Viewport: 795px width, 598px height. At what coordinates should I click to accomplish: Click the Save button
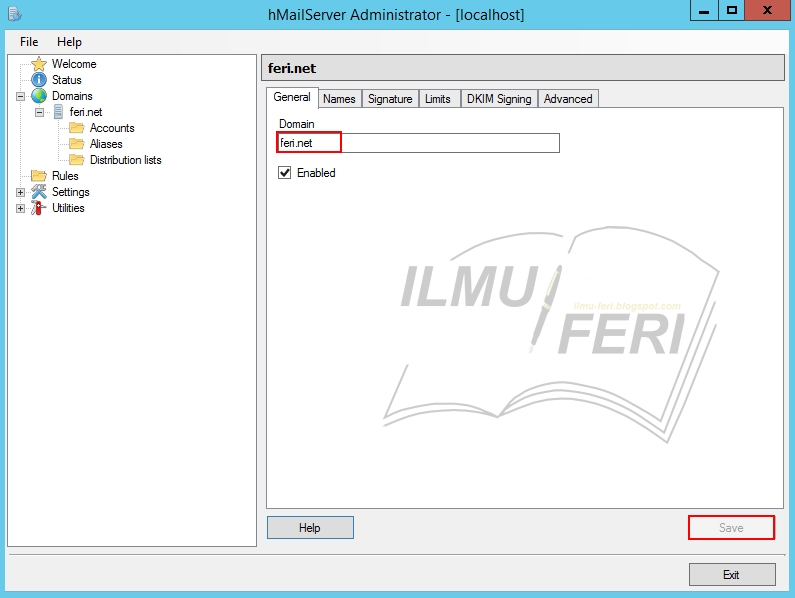[x=731, y=527]
